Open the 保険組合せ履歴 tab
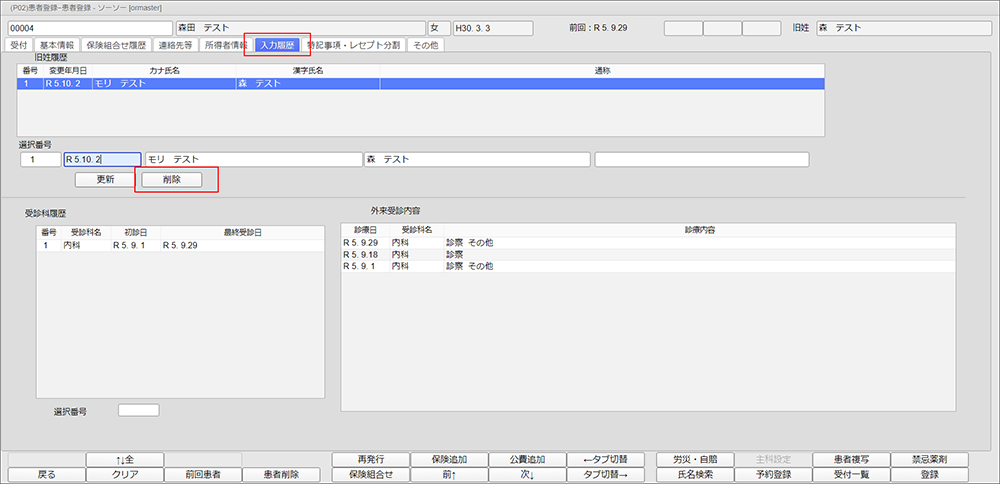The height and width of the screenshot is (484, 1000). click(x=118, y=45)
